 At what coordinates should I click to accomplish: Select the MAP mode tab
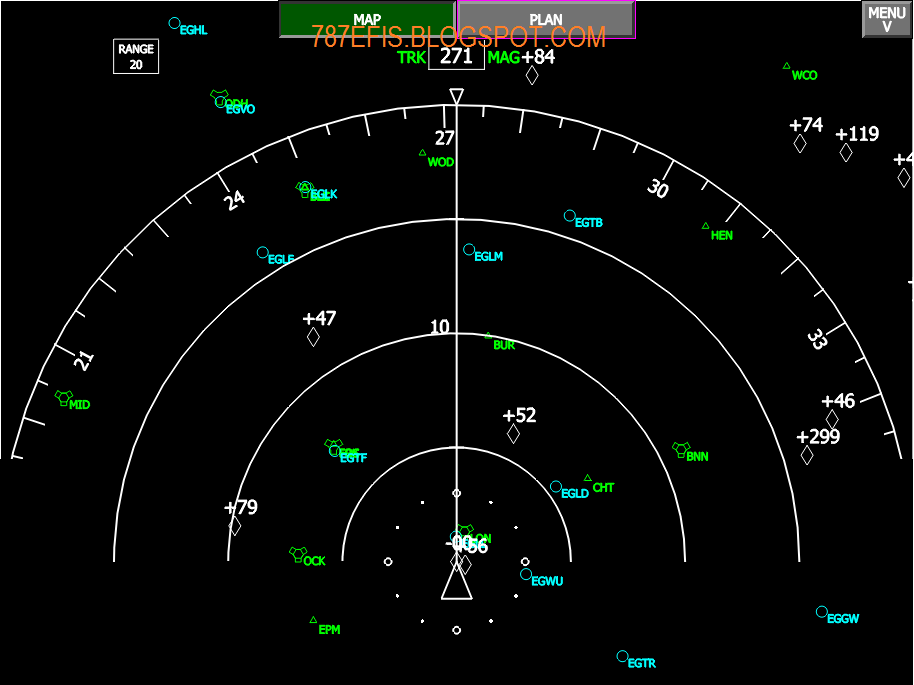click(366, 18)
